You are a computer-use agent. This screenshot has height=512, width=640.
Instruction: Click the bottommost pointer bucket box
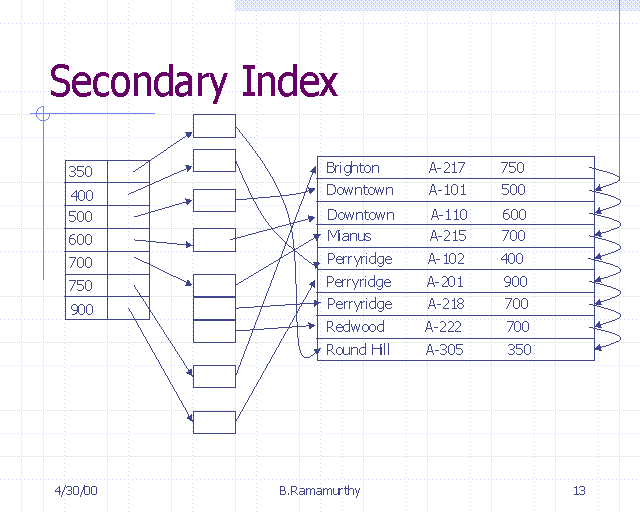214,422
